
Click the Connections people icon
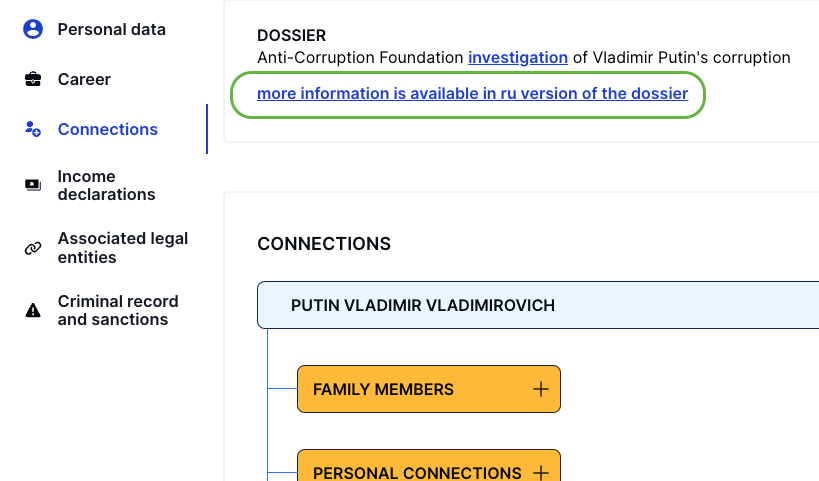pos(33,129)
